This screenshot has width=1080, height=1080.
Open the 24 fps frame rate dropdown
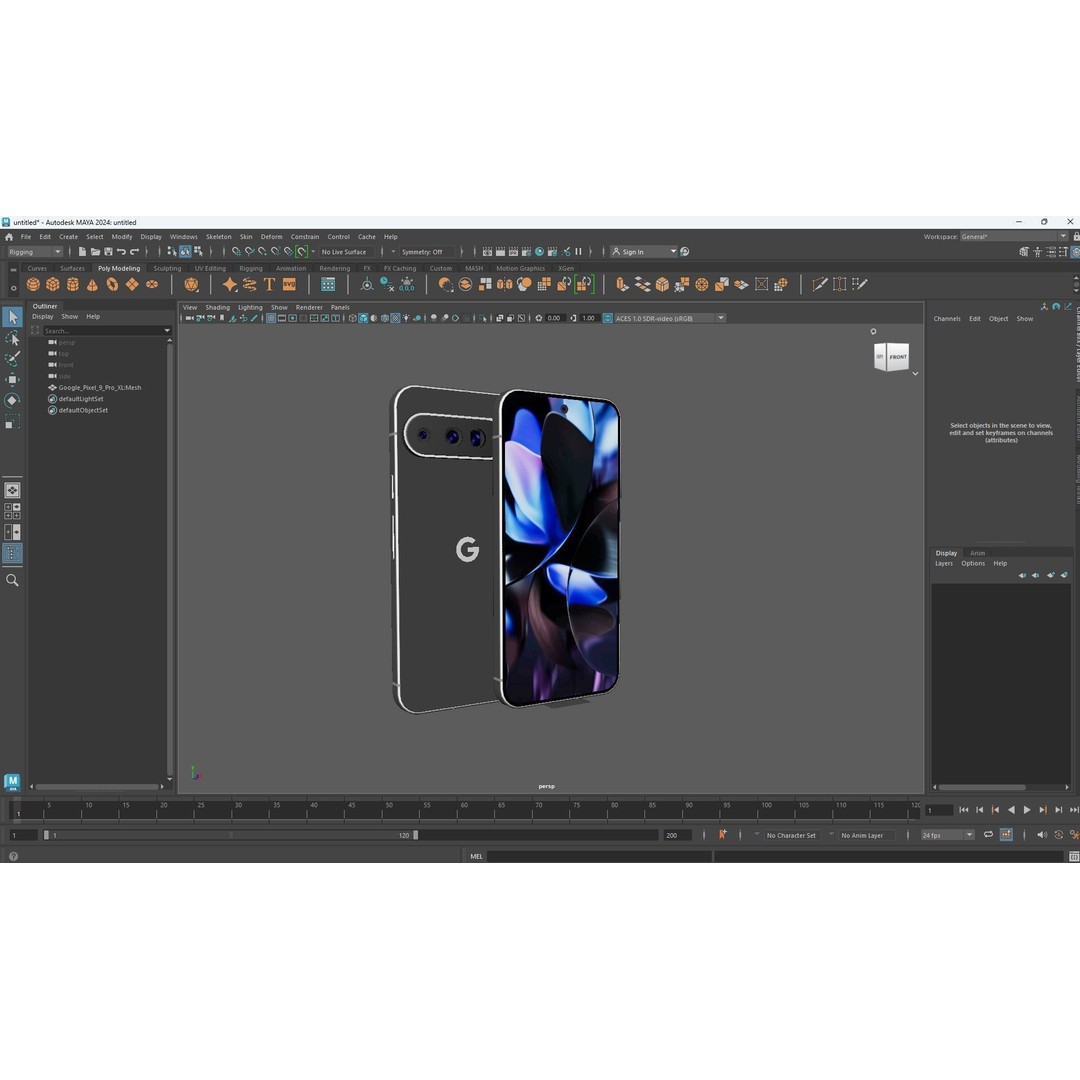(x=948, y=835)
